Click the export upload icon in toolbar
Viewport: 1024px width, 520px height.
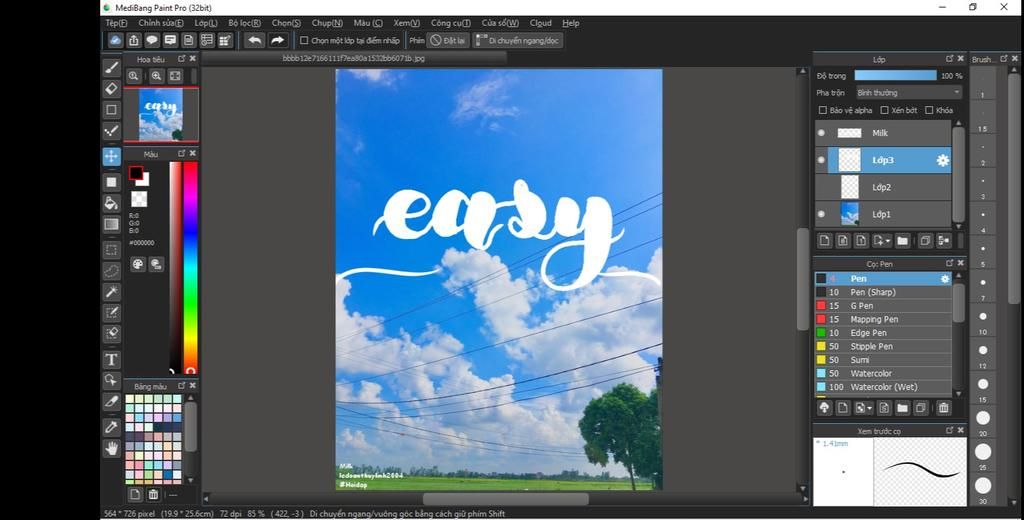tap(134, 41)
